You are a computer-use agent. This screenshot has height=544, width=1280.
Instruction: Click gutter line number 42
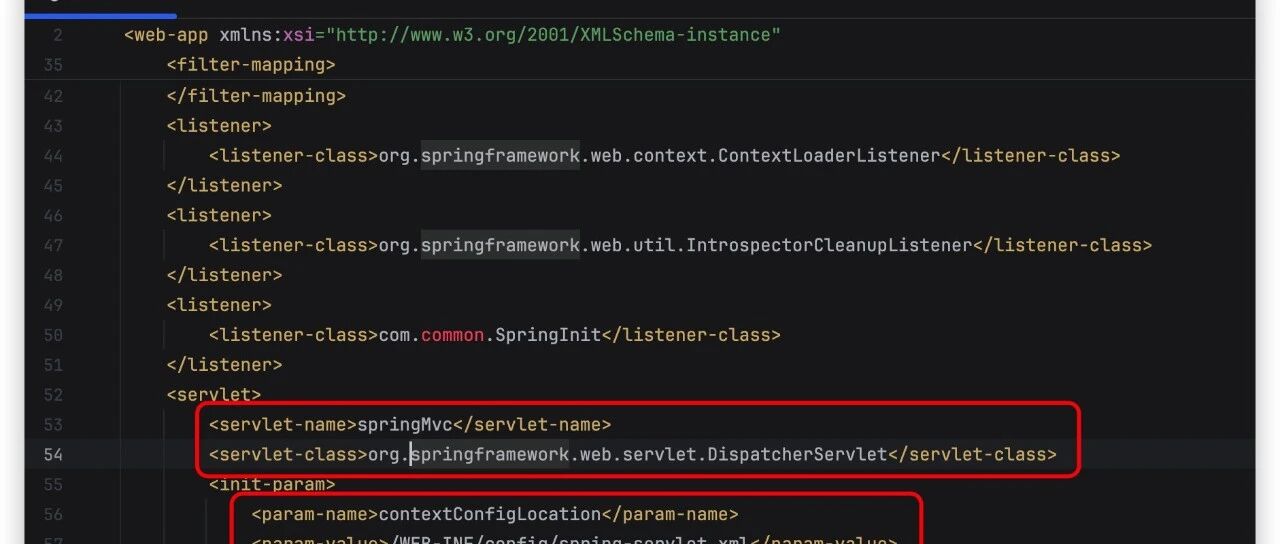52,96
